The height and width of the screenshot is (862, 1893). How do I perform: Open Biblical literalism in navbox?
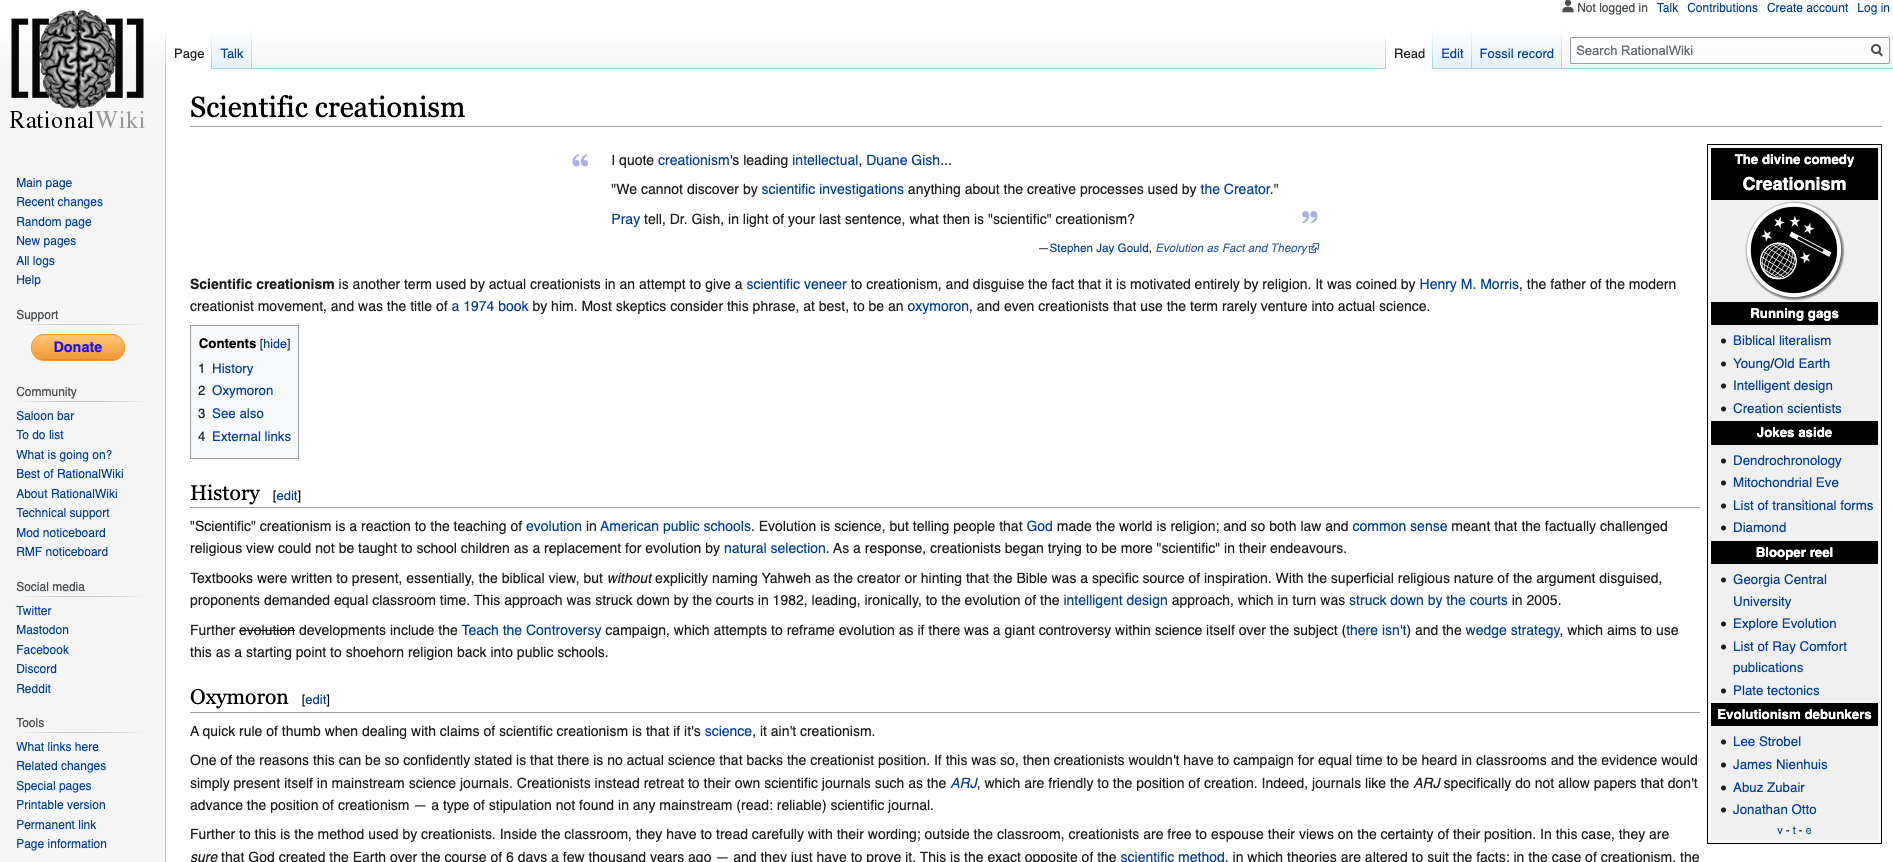[1782, 341]
